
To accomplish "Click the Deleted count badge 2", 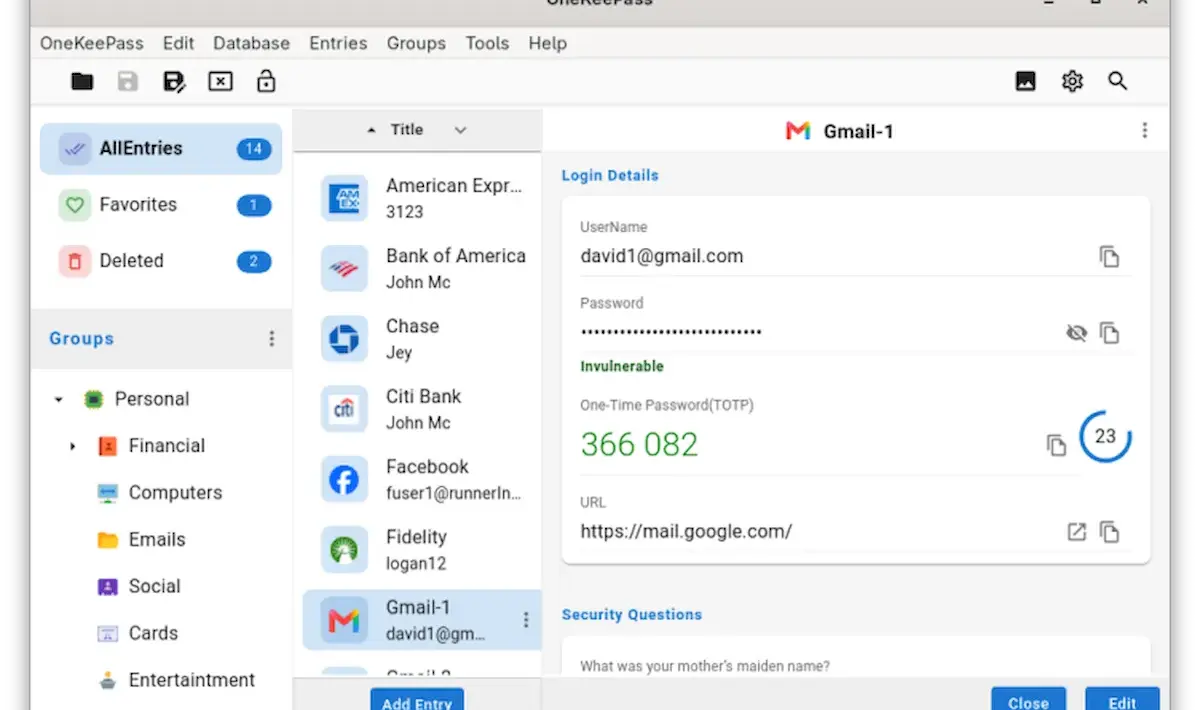I will pyautogui.click(x=254, y=261).
